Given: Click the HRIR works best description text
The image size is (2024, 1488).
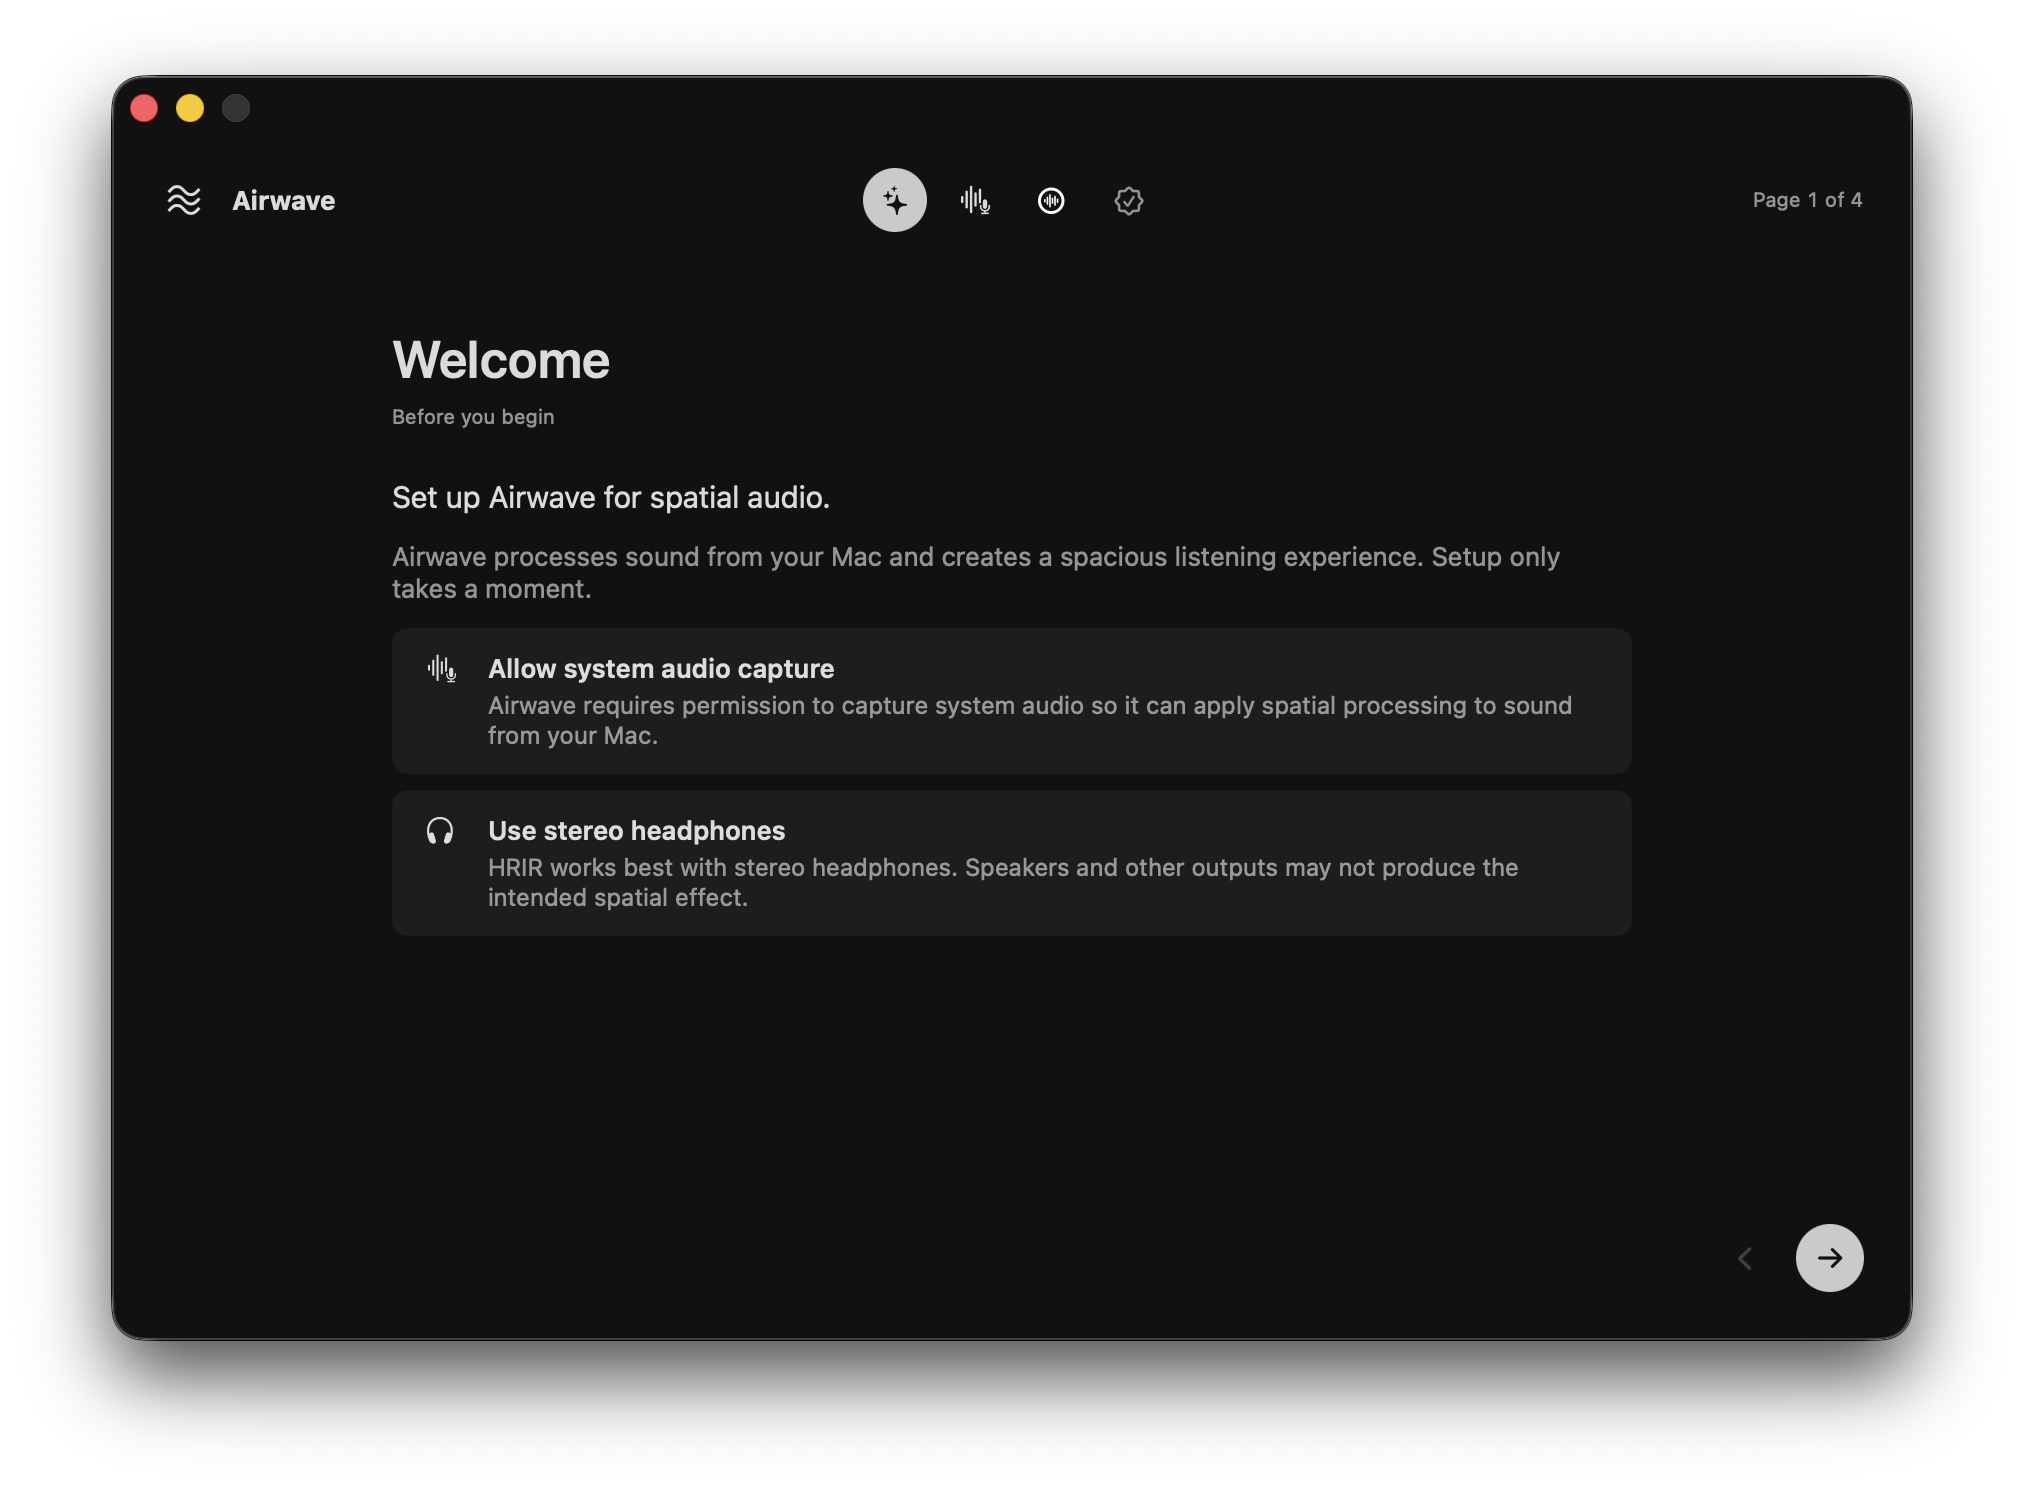Looking at the screenshot, I should coord(1003,882).
